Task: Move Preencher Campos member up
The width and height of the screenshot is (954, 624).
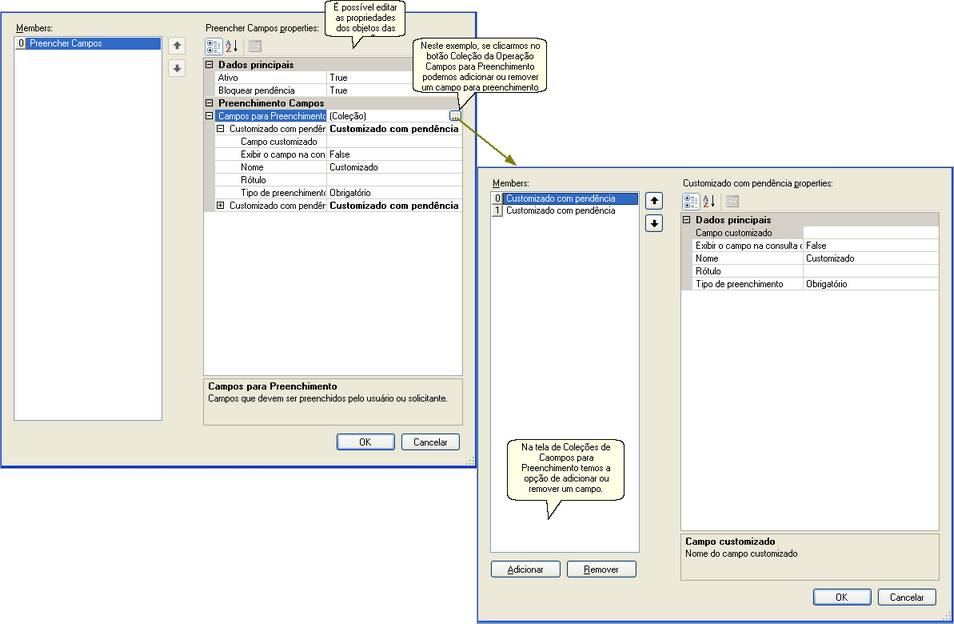Action: point(177,46)
